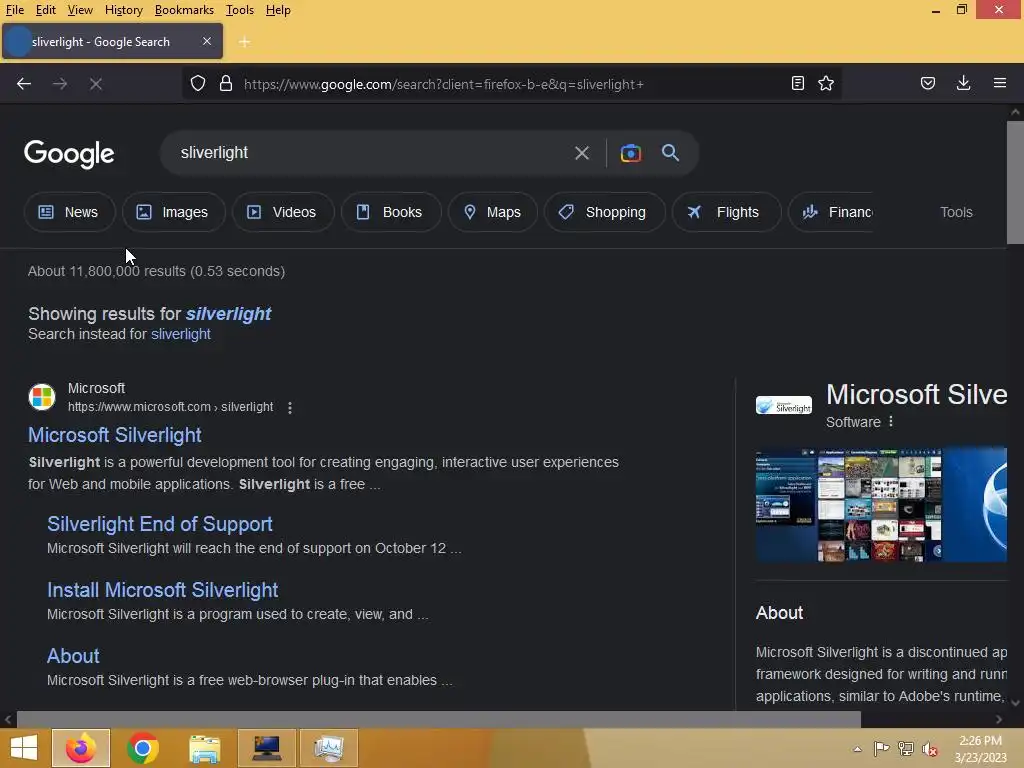
Task: Click the muted volume tray icon
Action: (929, 749)
